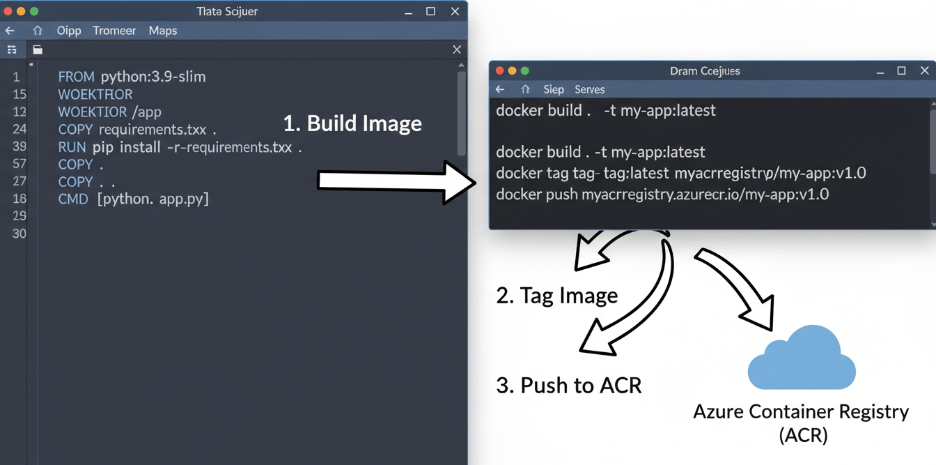This screenshot has width=936, height=465.
Task: Open the explorer grid icon in the editor
Action: [11, 50]
